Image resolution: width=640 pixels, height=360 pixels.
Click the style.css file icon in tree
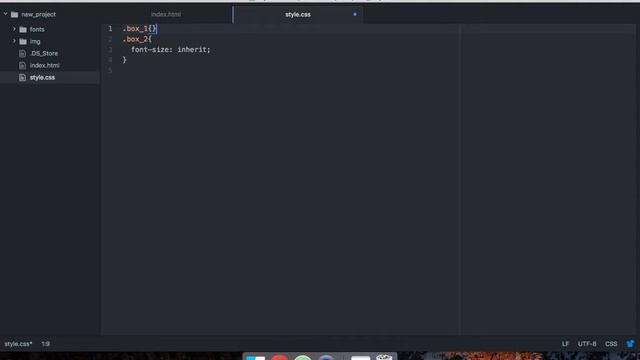click(x=22, y=77)
